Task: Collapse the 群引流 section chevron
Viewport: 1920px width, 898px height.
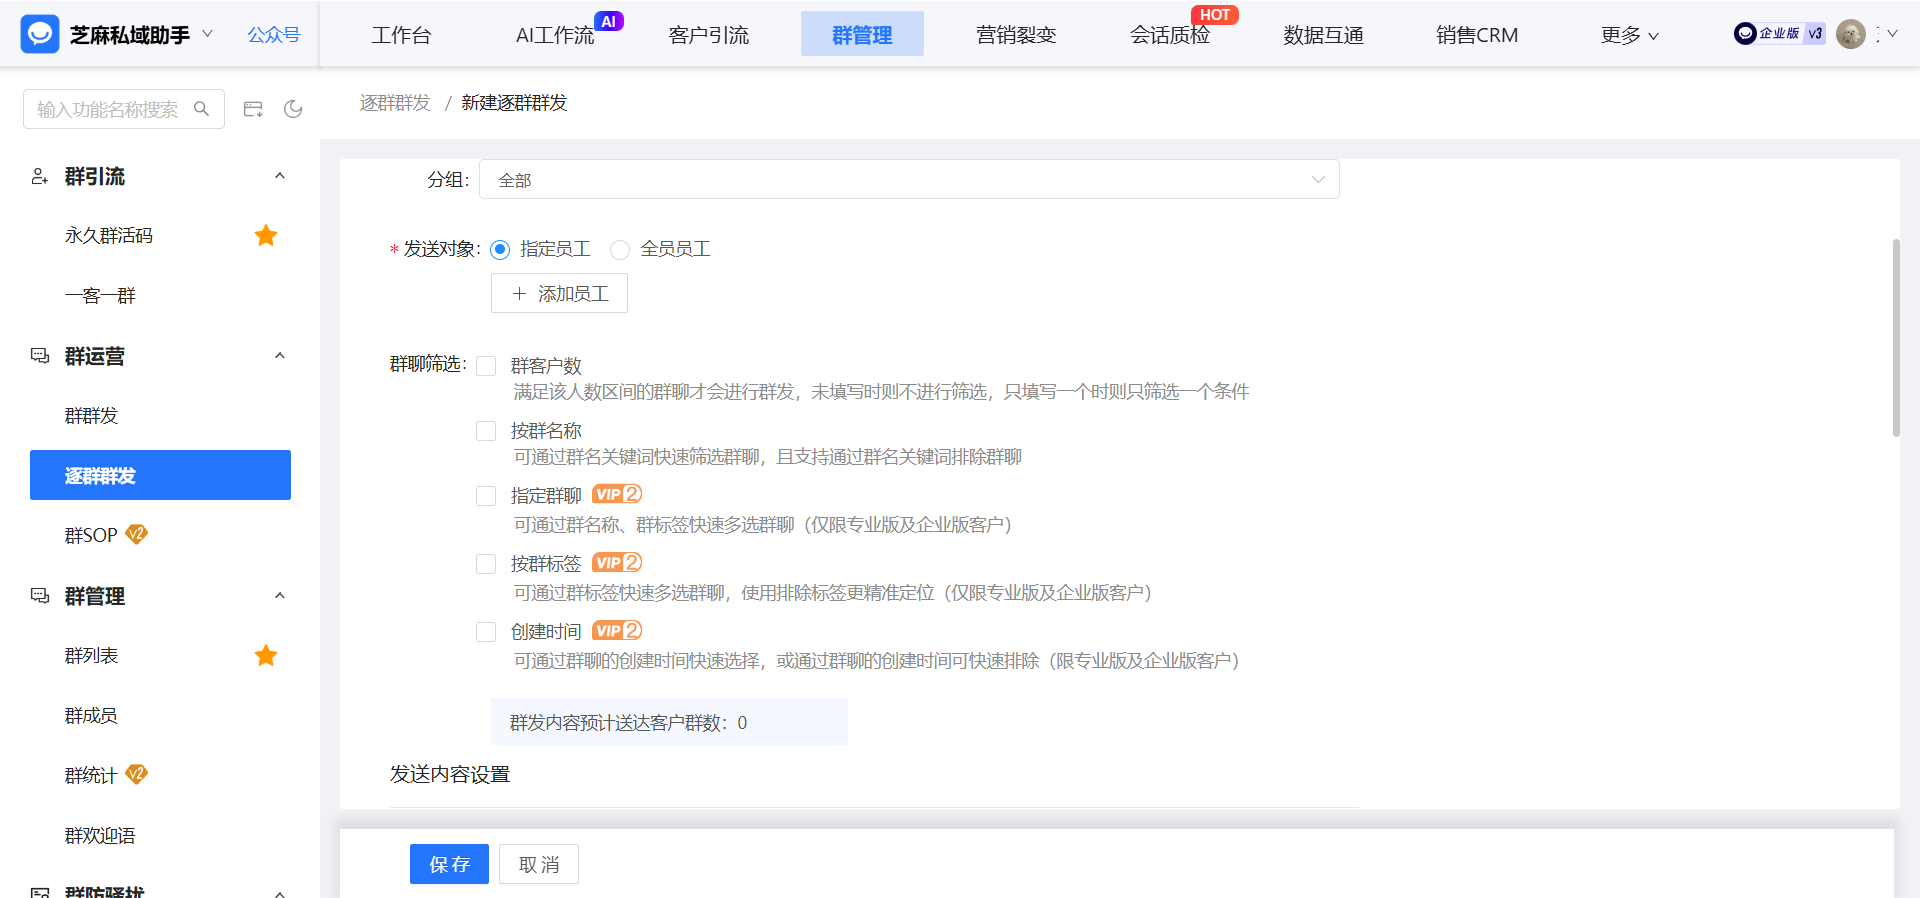Action: pos(280,176)
